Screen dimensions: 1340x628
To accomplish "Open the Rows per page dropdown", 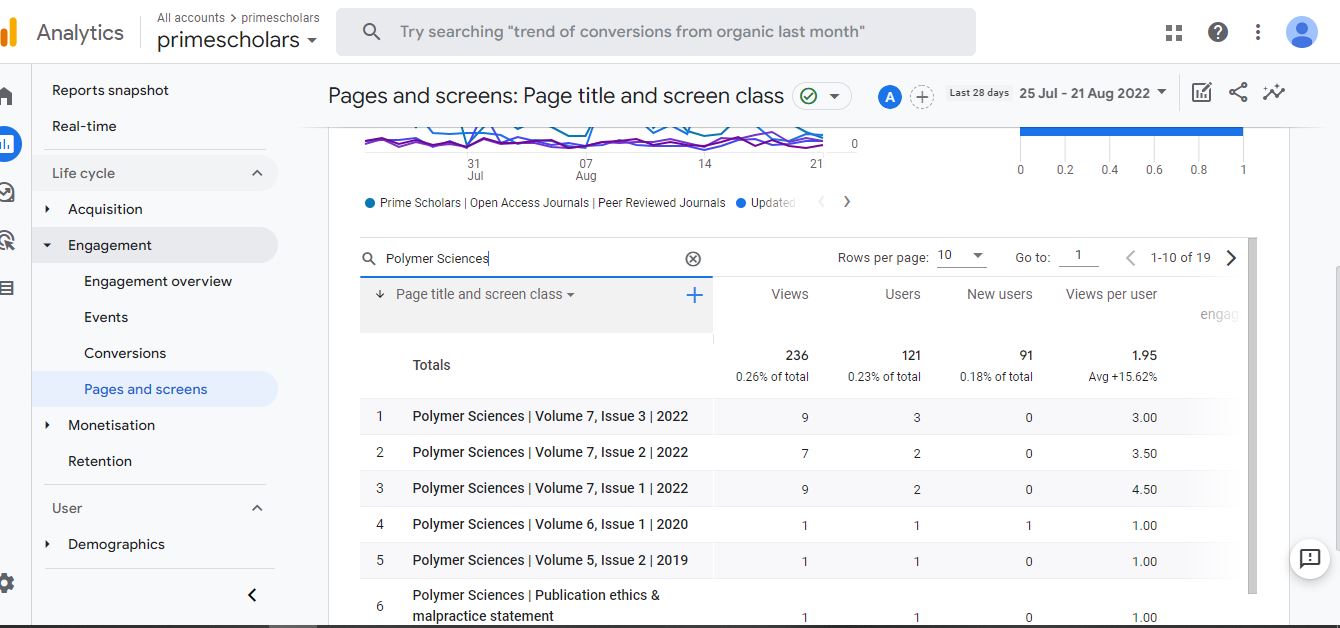I will [x=961, y=256].
